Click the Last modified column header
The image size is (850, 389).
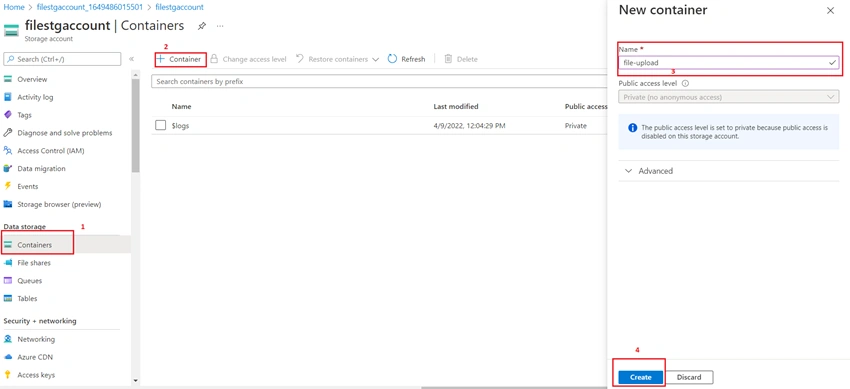(456, 107)
